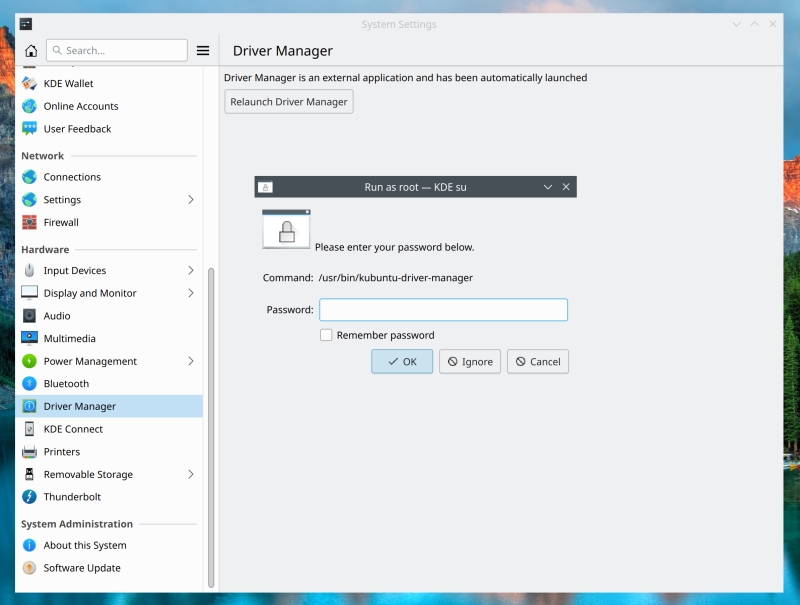Click inside the Password input field
Screen dimensions: 800x605
(x=443, y=309)
